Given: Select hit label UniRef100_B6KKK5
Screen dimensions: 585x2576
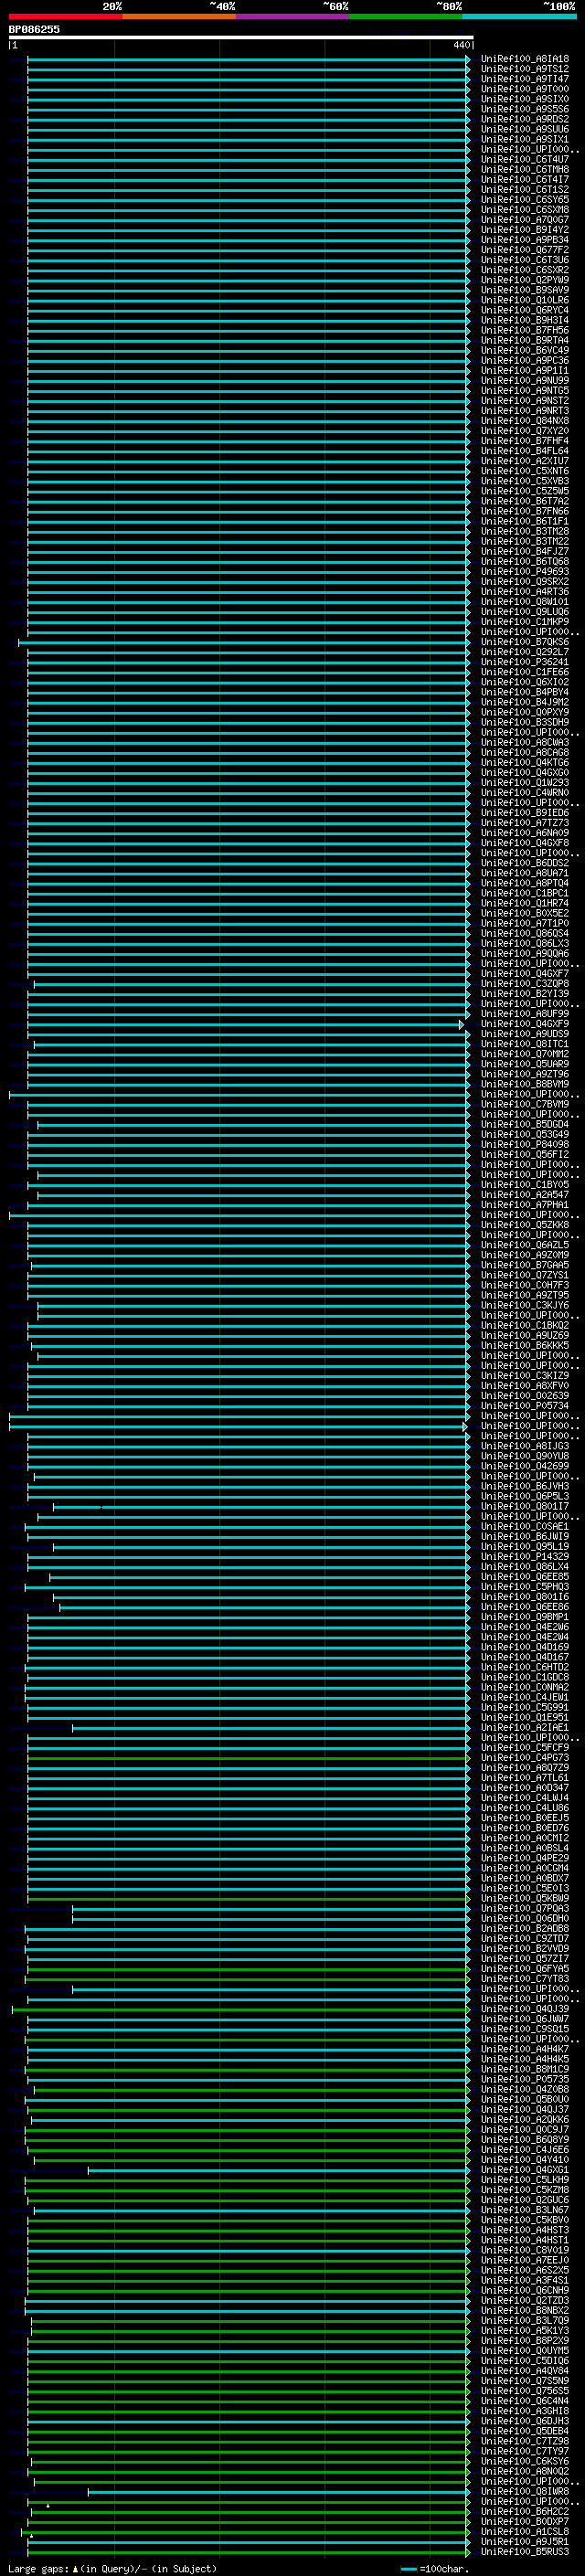Looking at the screenshot, I should coord(524,1345).
